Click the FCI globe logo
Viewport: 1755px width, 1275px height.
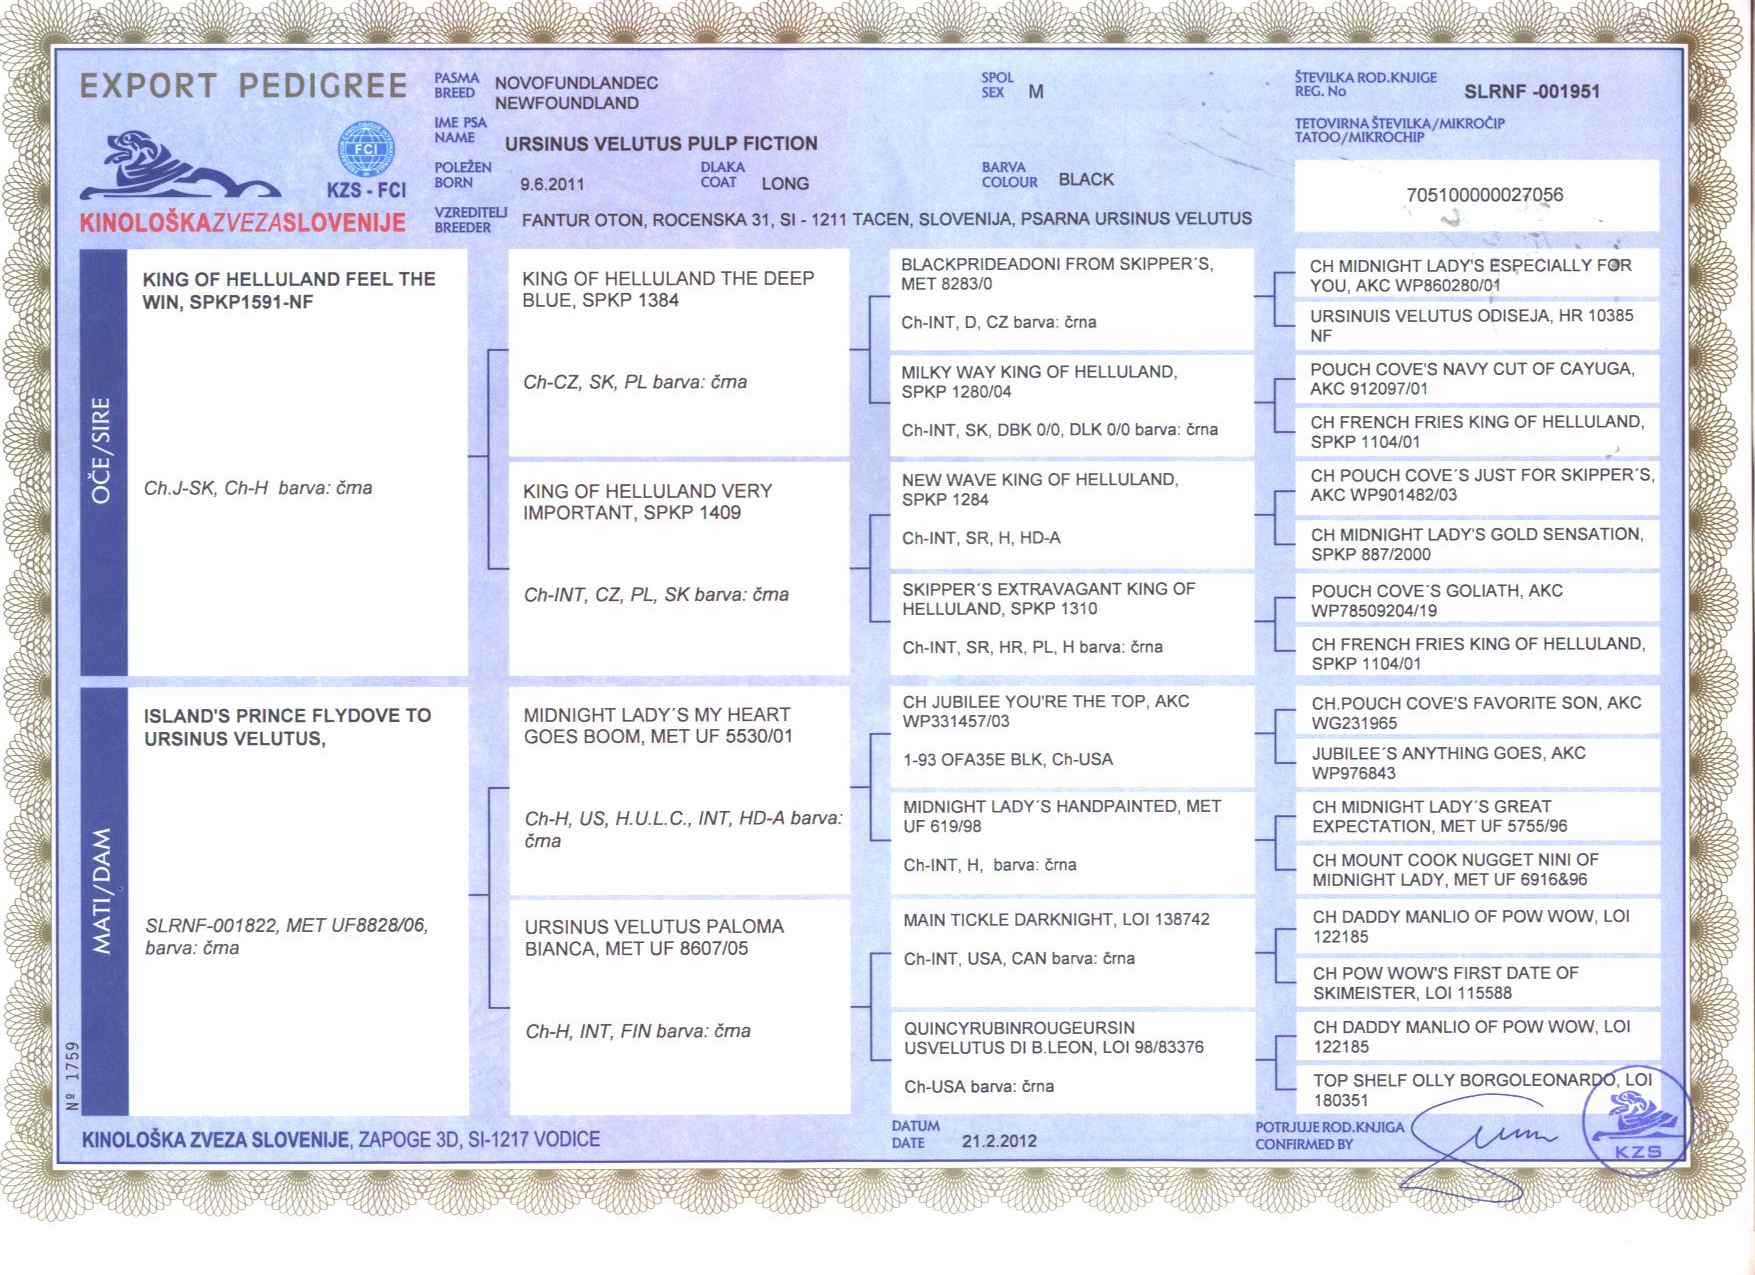366,148
